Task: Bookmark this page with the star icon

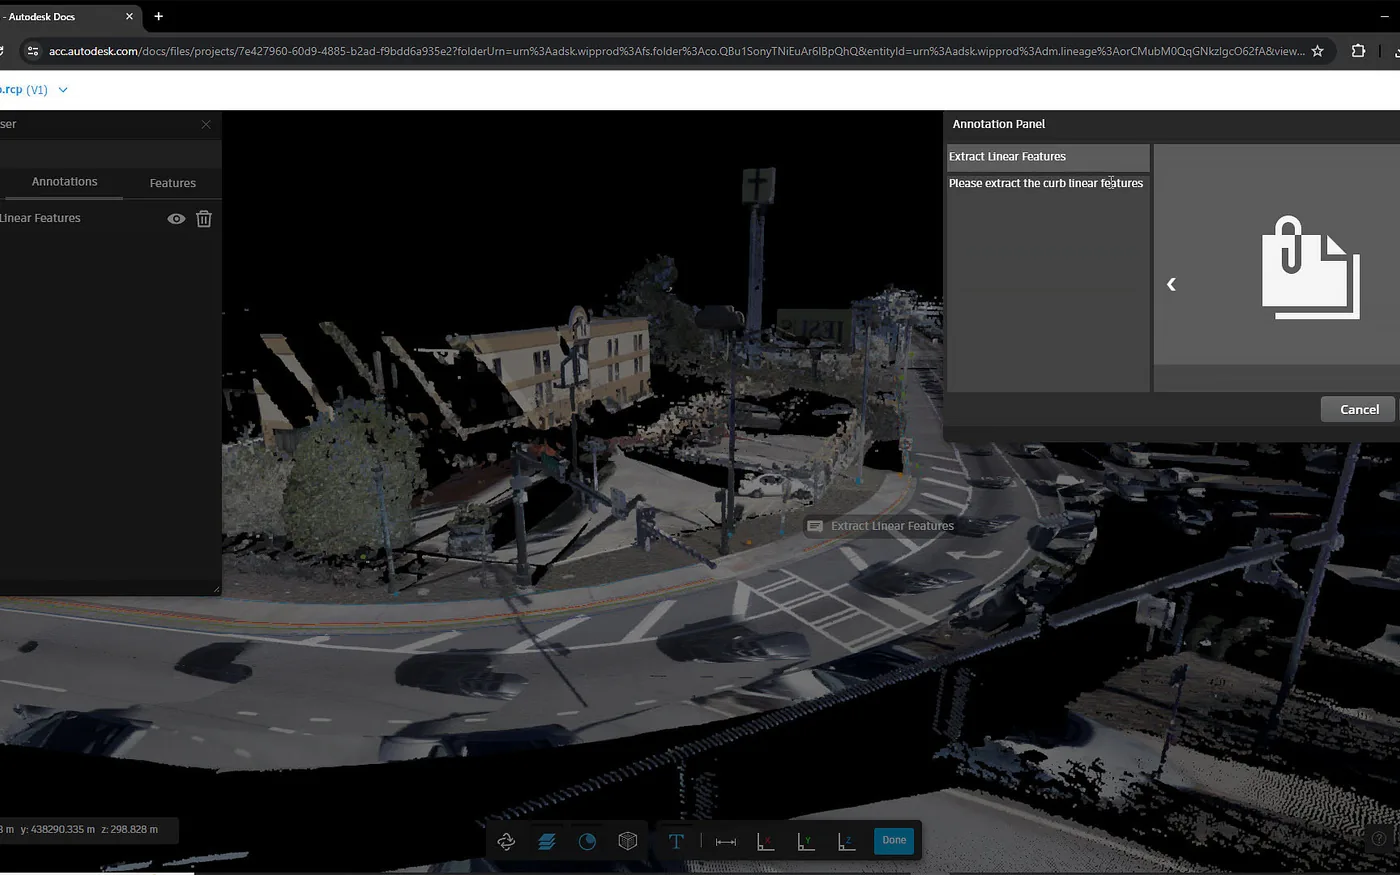Action: click(x=1318, y=51)
